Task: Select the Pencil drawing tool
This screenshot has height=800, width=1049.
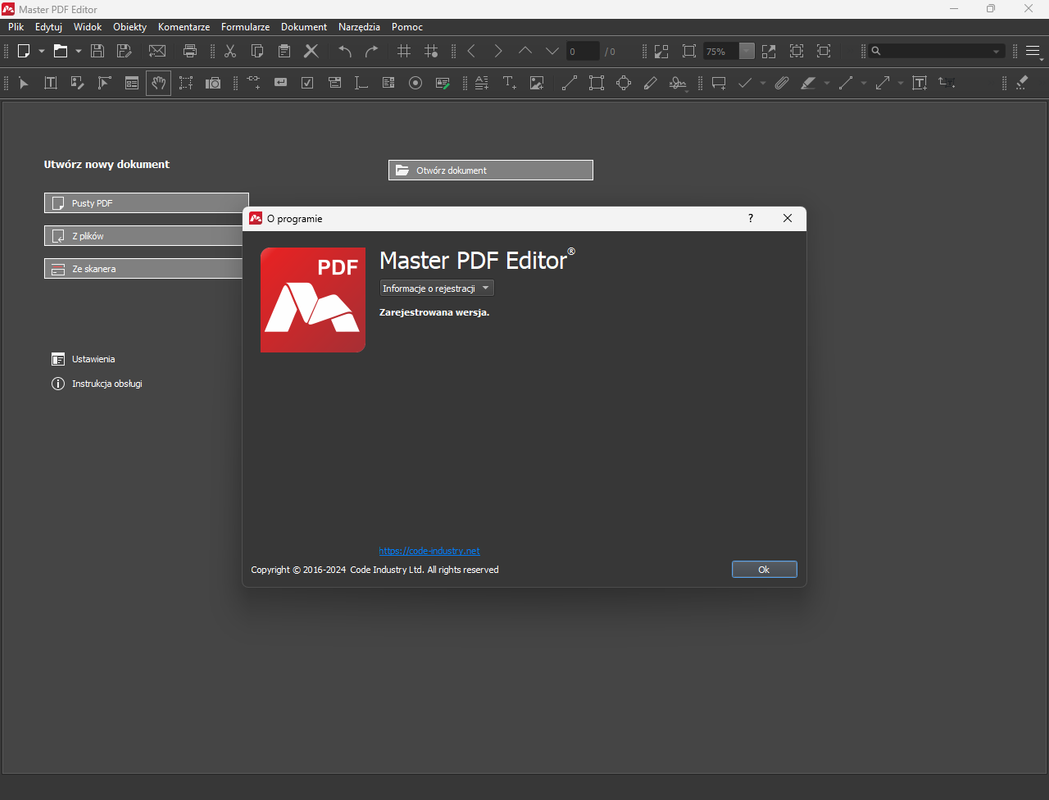Action: 650,83
